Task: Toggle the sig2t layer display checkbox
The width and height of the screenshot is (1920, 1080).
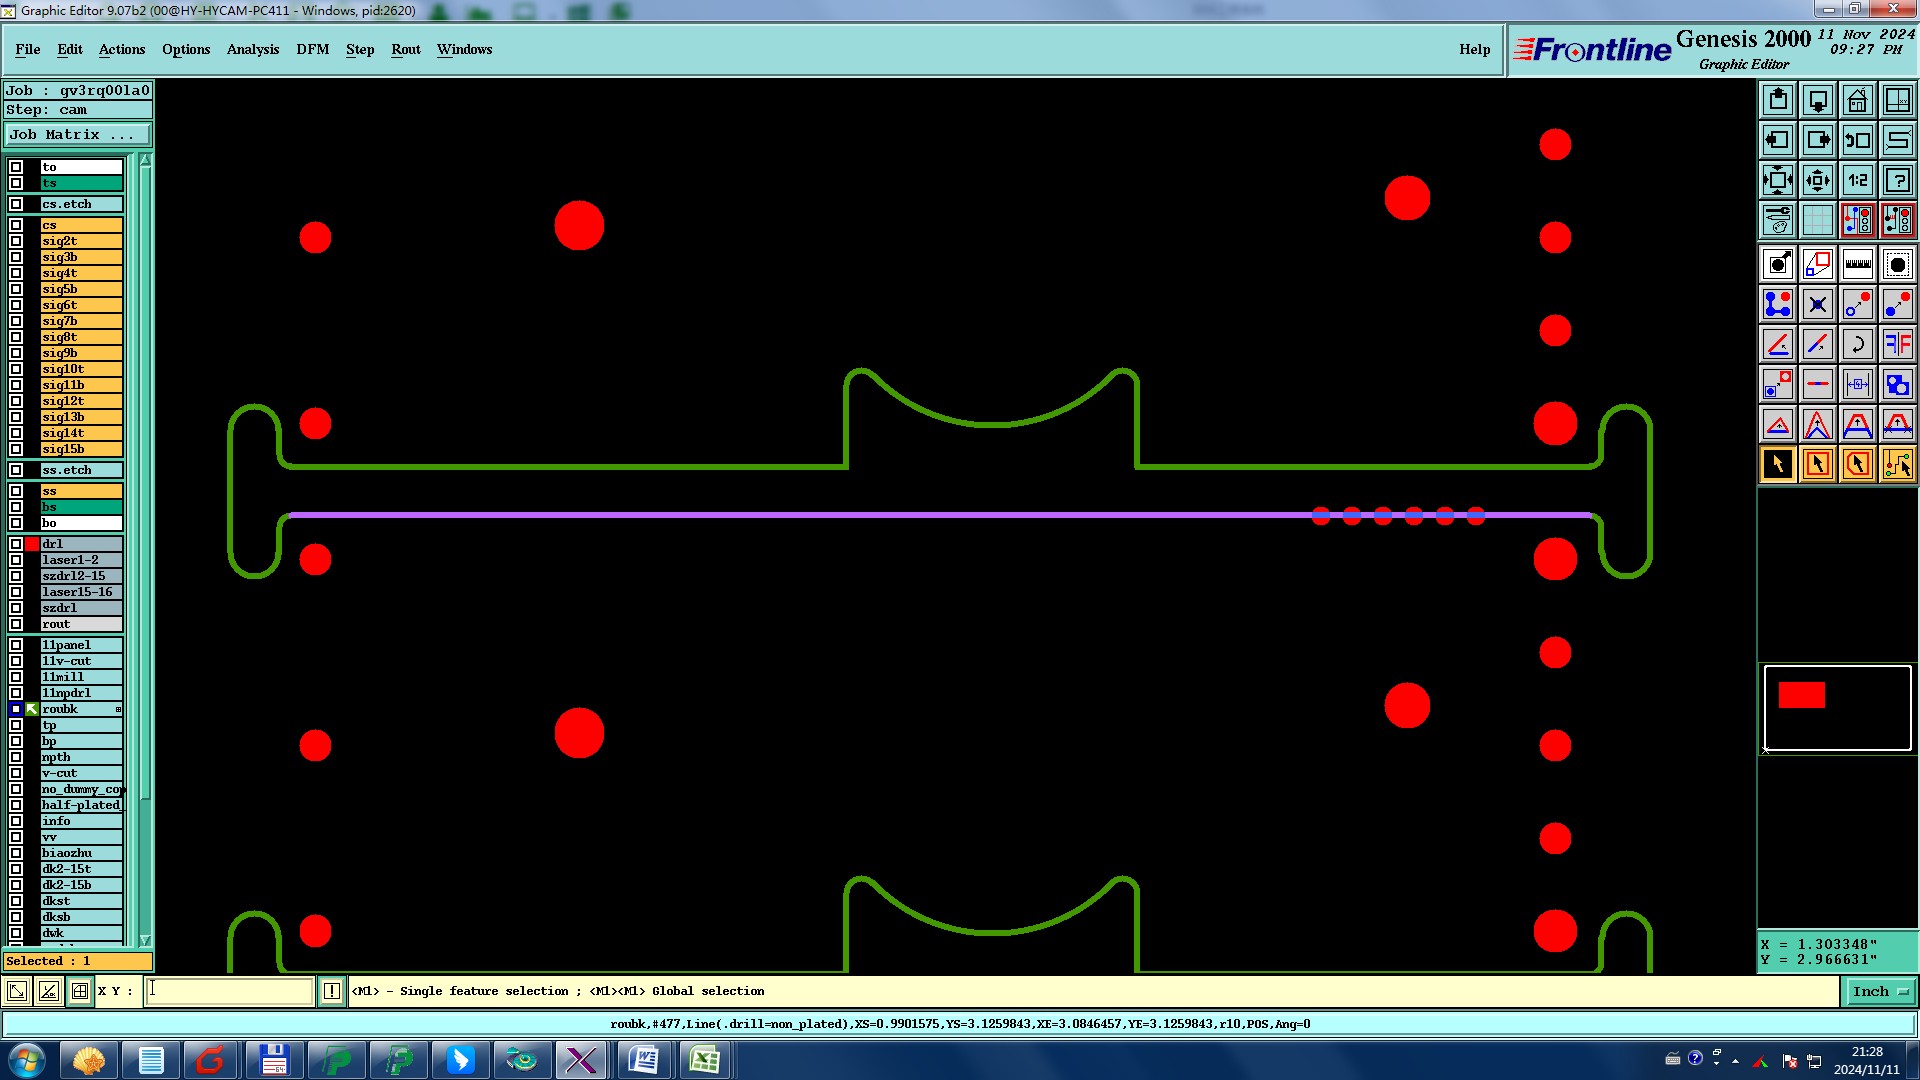Action: coord(16,241)
